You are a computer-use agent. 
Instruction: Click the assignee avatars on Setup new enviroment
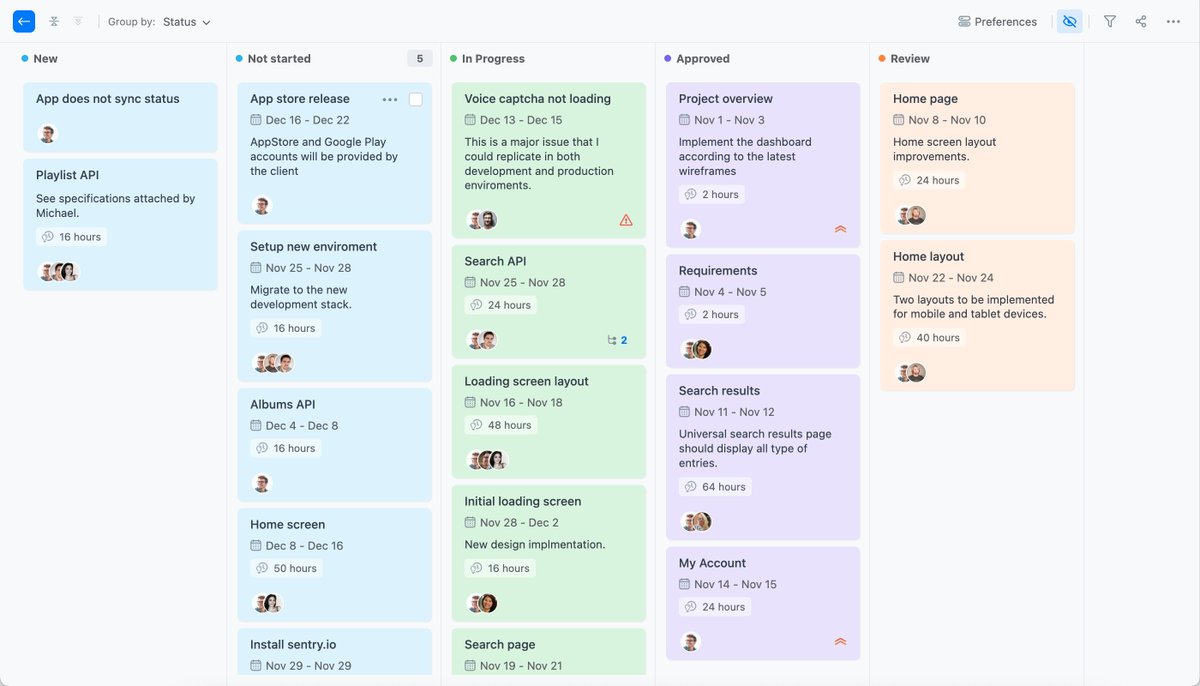coord(273,363)
